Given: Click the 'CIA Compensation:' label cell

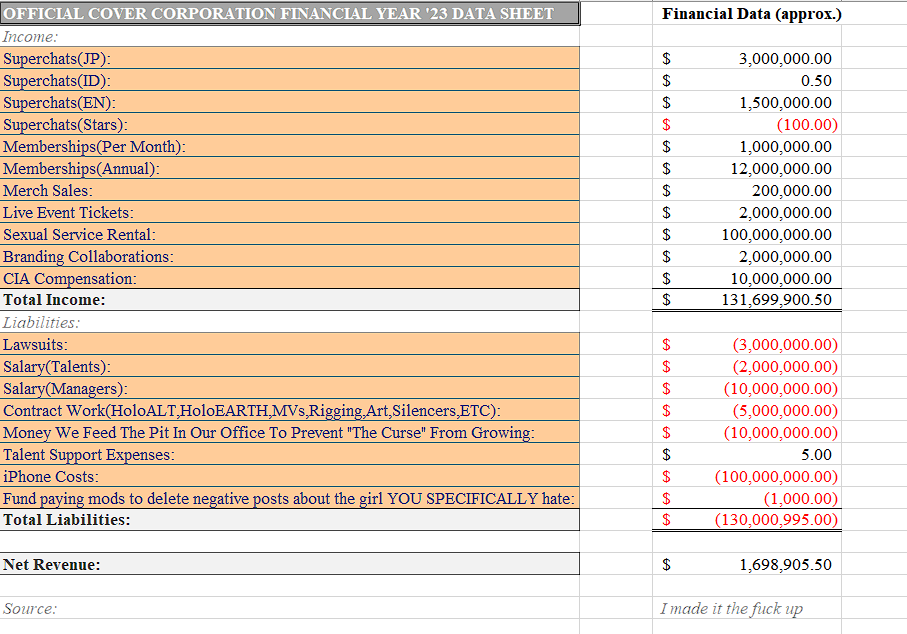Looking at the screenshot, I should (x=289, y=278).
